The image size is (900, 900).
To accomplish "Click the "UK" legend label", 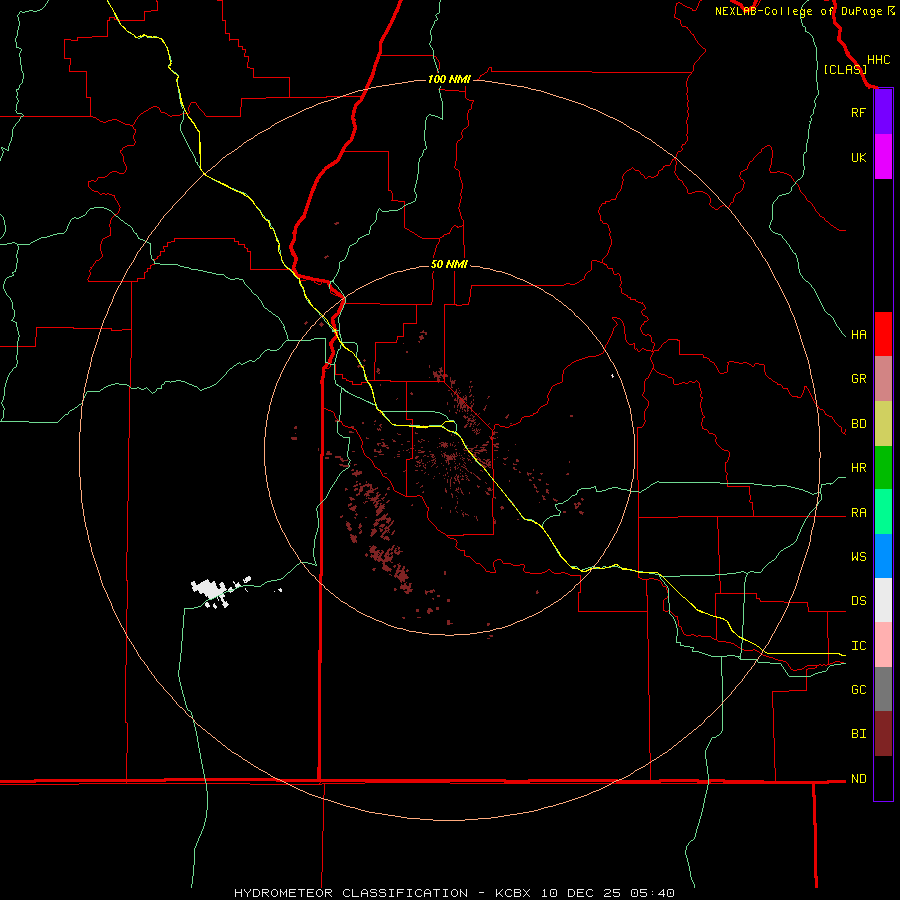I will (858, 158).
